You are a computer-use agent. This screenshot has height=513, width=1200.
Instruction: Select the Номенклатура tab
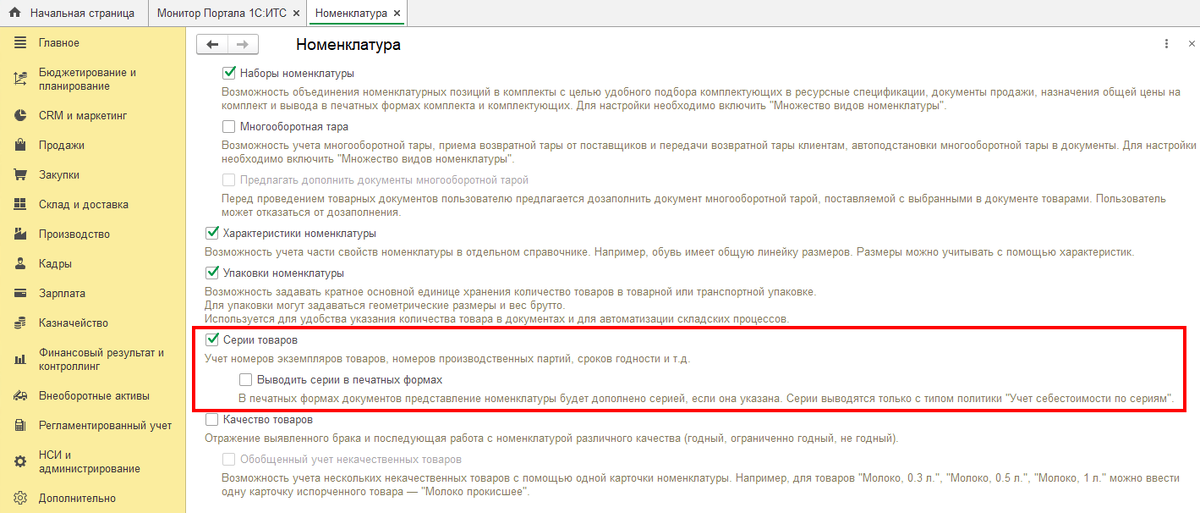click(357, 14)
